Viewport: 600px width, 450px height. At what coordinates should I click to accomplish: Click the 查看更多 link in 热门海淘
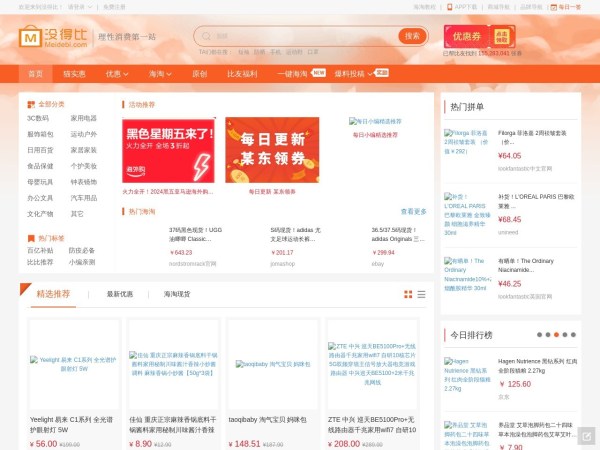[x=413, y=212]
